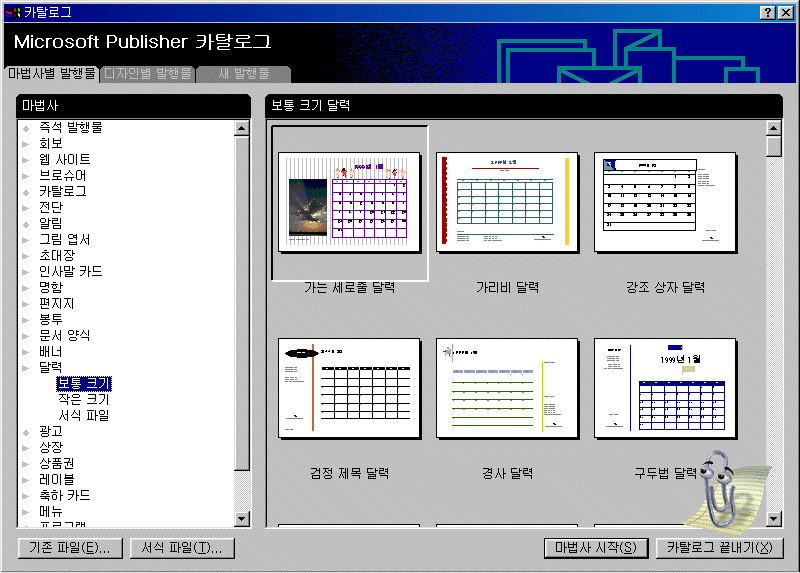Image resolution: width=800 pixels, height=573 pixels.
Task: Exit via 카탈로그 끝내기(X) button
Action: tap(719, 548)
